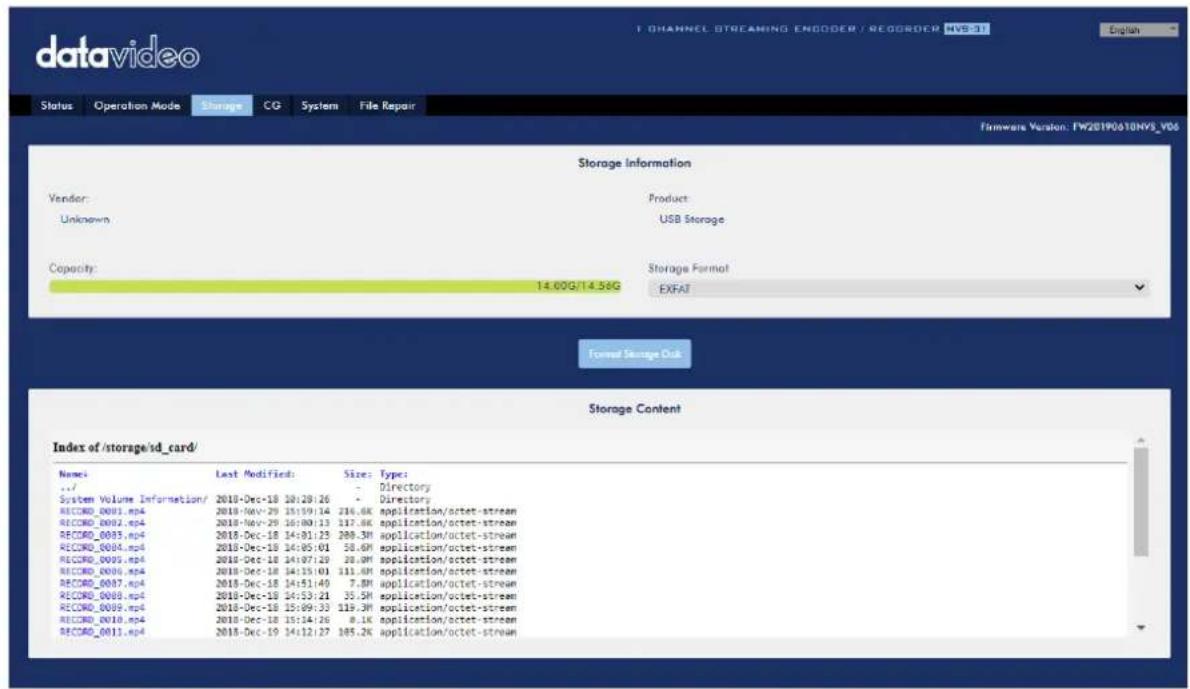Screen dimensions: 1190x689
Task: Open RECORD_0007.mp4 link
Action: coord(102,584)
